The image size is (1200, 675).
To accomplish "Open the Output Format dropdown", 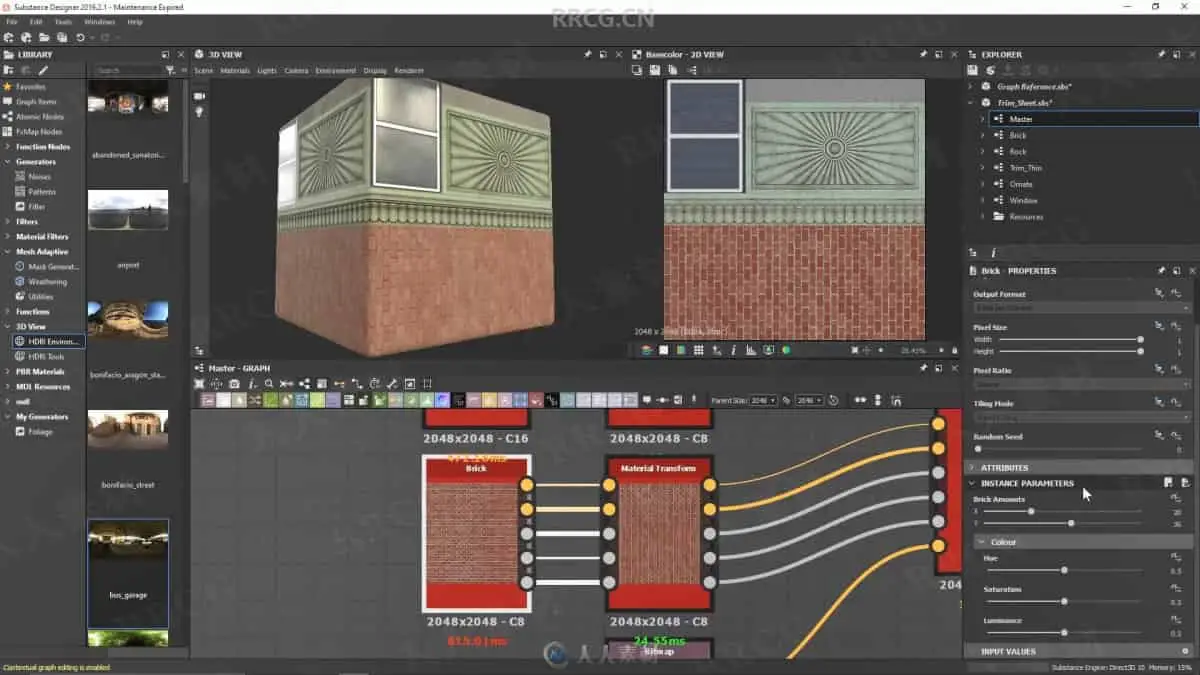I will 1081,308.
